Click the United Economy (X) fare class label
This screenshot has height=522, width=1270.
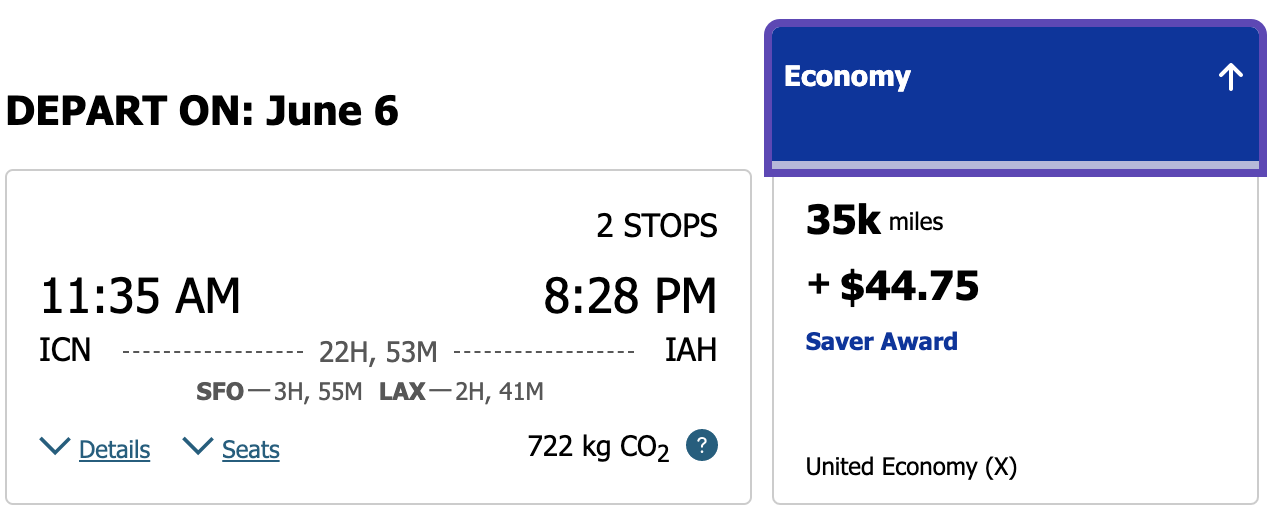pyautogui.click(x=910, y=467)
